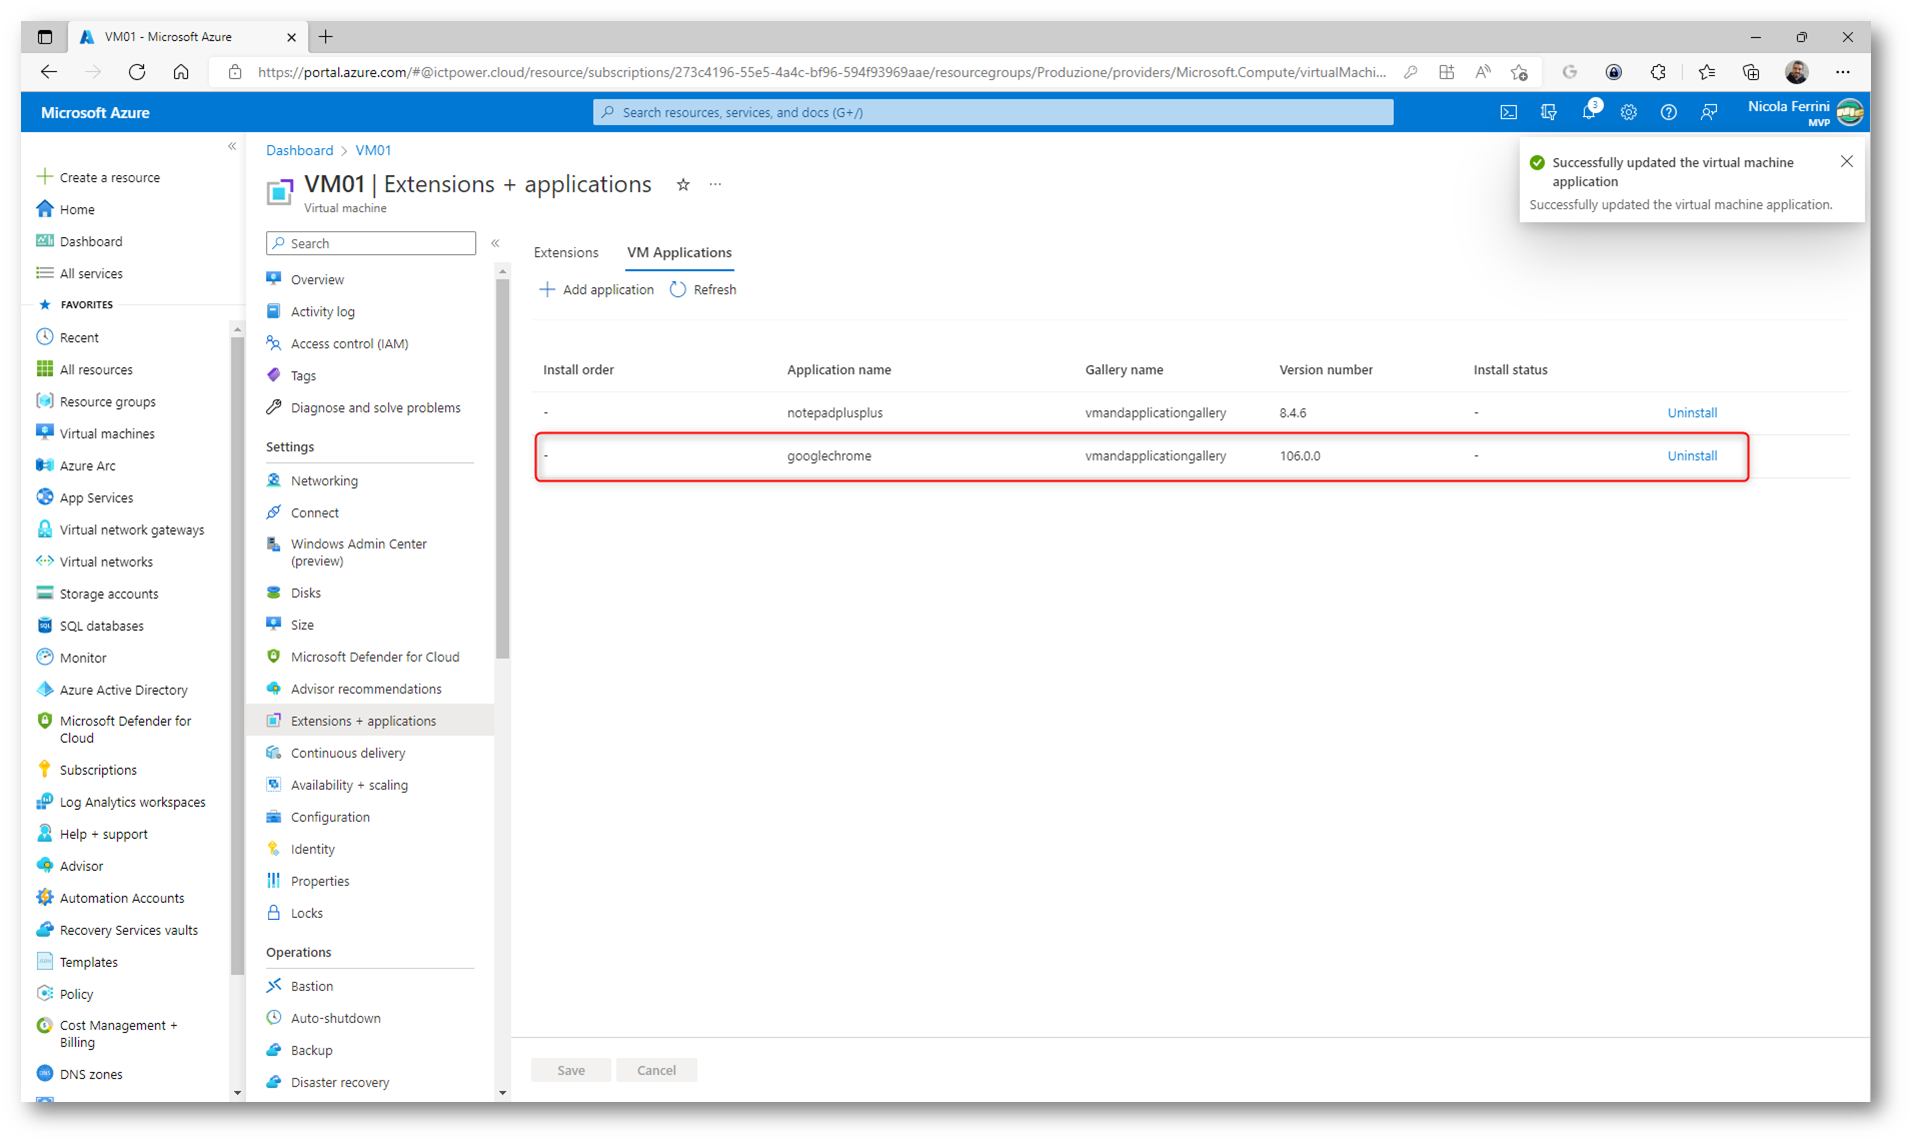Click Dashboard breadcrumb link

click(299, 150)
